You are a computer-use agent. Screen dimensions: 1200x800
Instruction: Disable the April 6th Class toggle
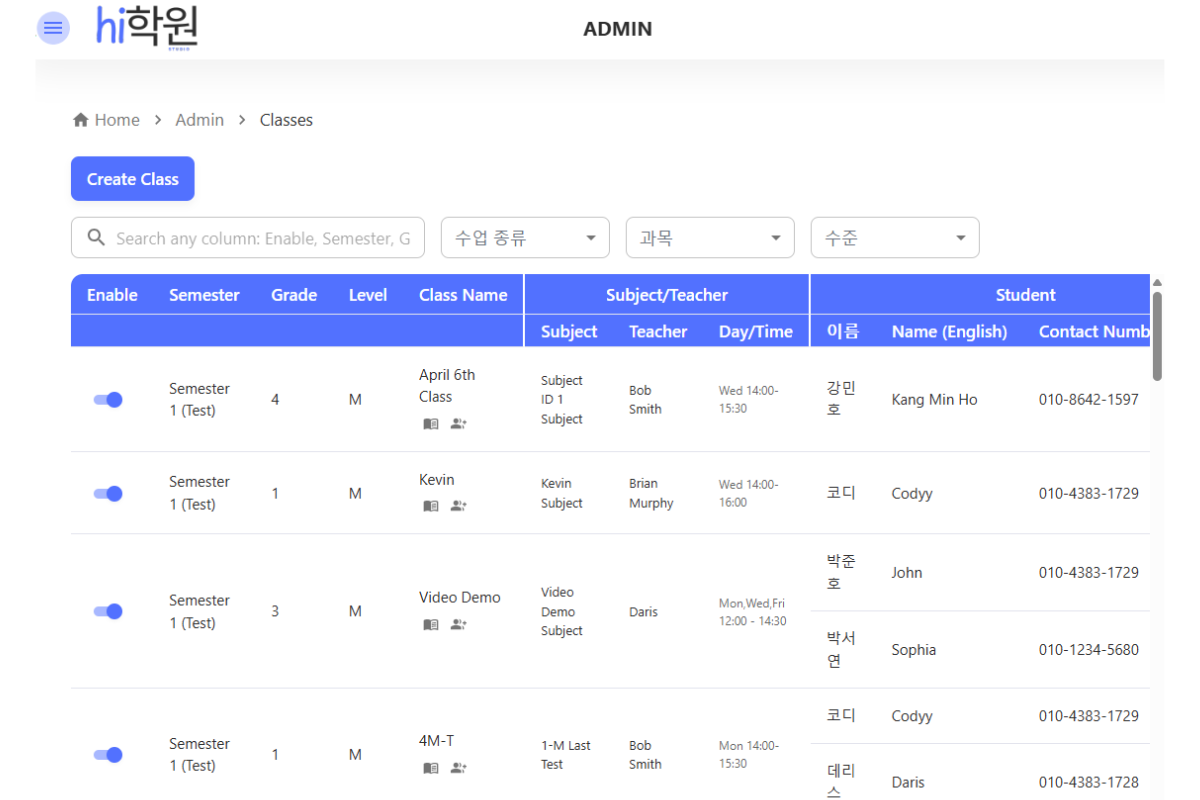pos(107,399)
